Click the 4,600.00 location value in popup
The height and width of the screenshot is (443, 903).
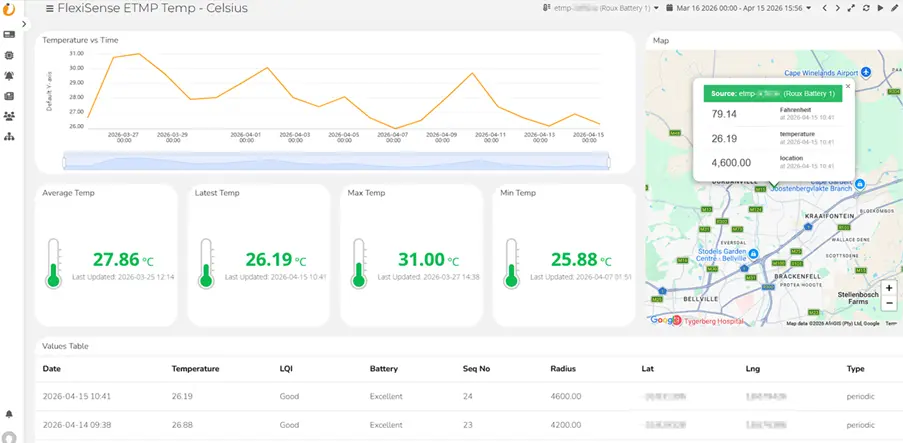click(x=731, y=163)
